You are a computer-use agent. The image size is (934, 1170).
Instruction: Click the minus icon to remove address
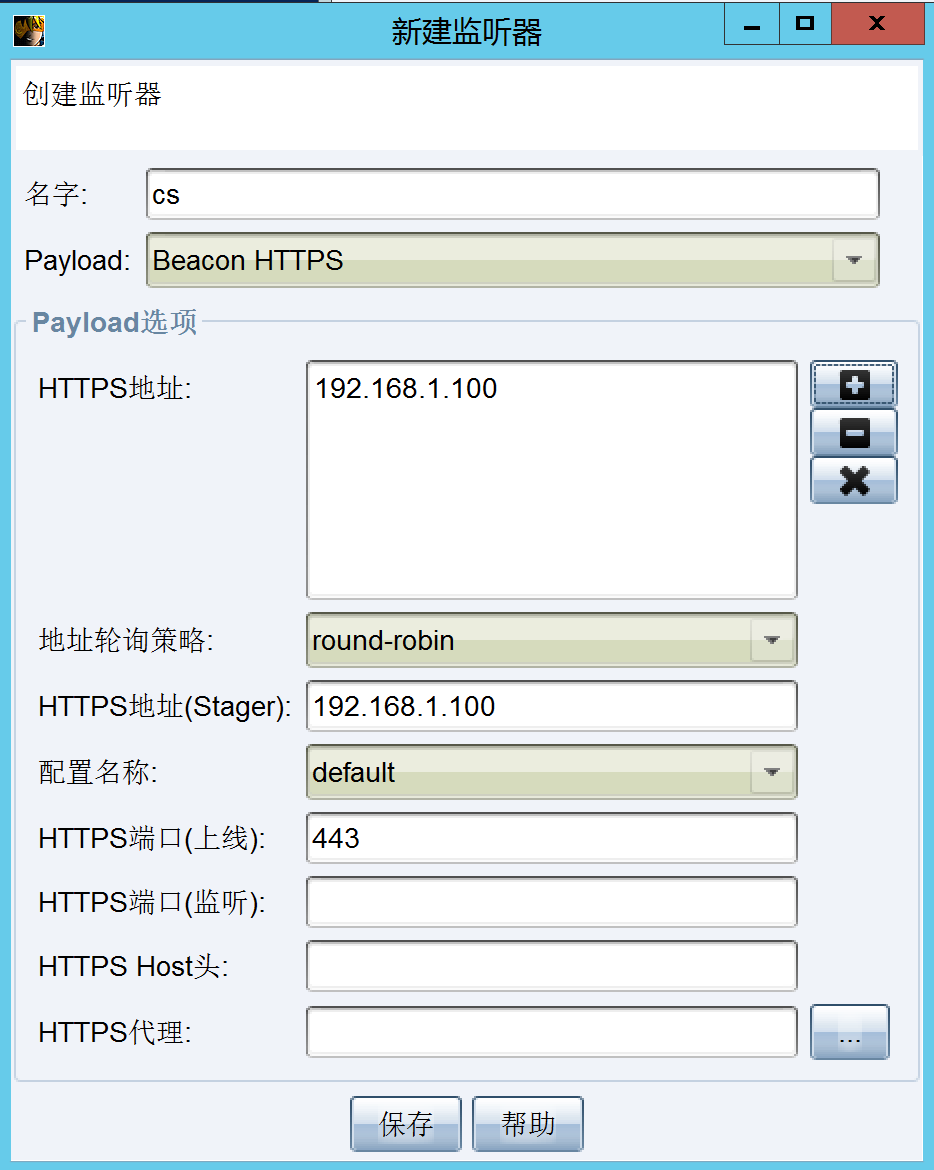[853, 433]
